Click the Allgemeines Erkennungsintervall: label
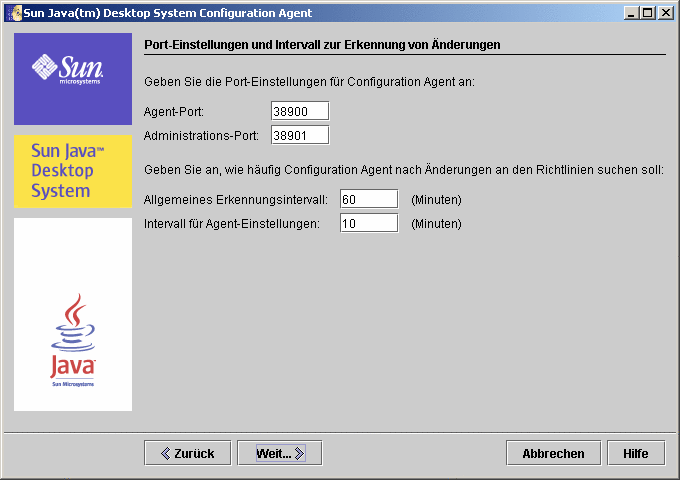This screenshot has width=680, height=480. pos(235,200)
